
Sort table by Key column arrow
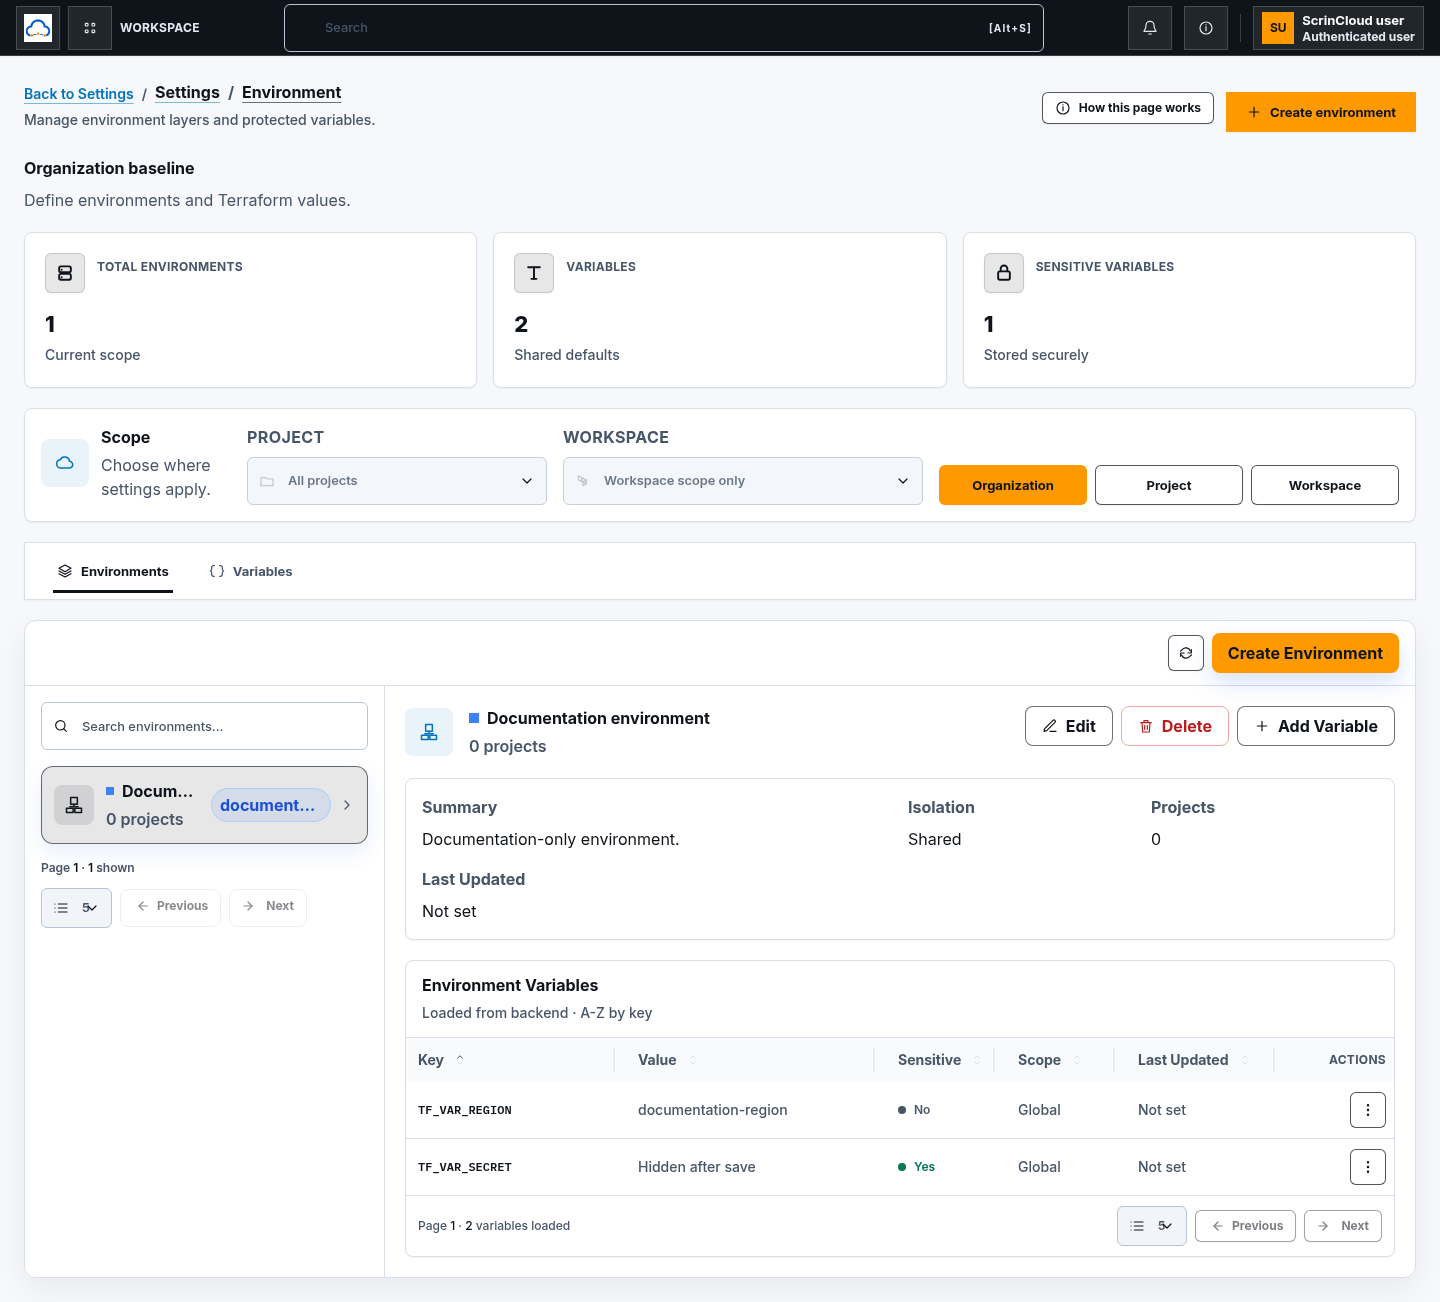click(460, 1059)
